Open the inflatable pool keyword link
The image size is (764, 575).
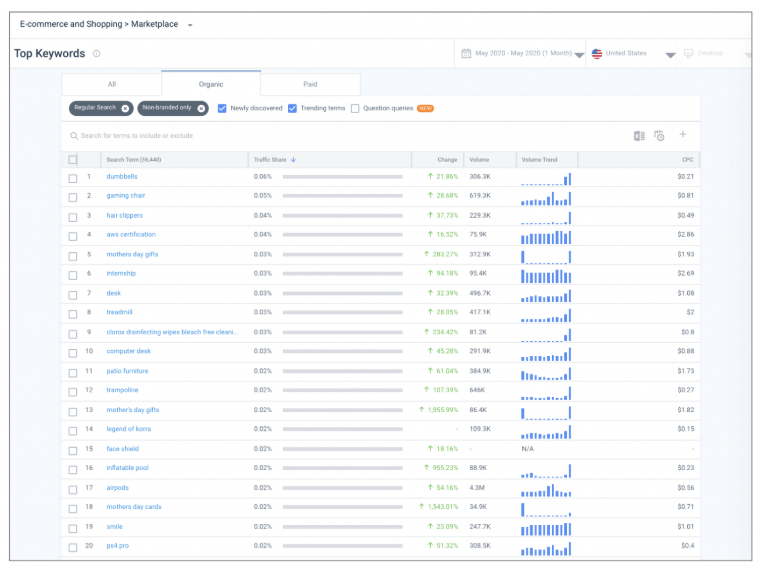pyautogui.click(x=127, y=468)
